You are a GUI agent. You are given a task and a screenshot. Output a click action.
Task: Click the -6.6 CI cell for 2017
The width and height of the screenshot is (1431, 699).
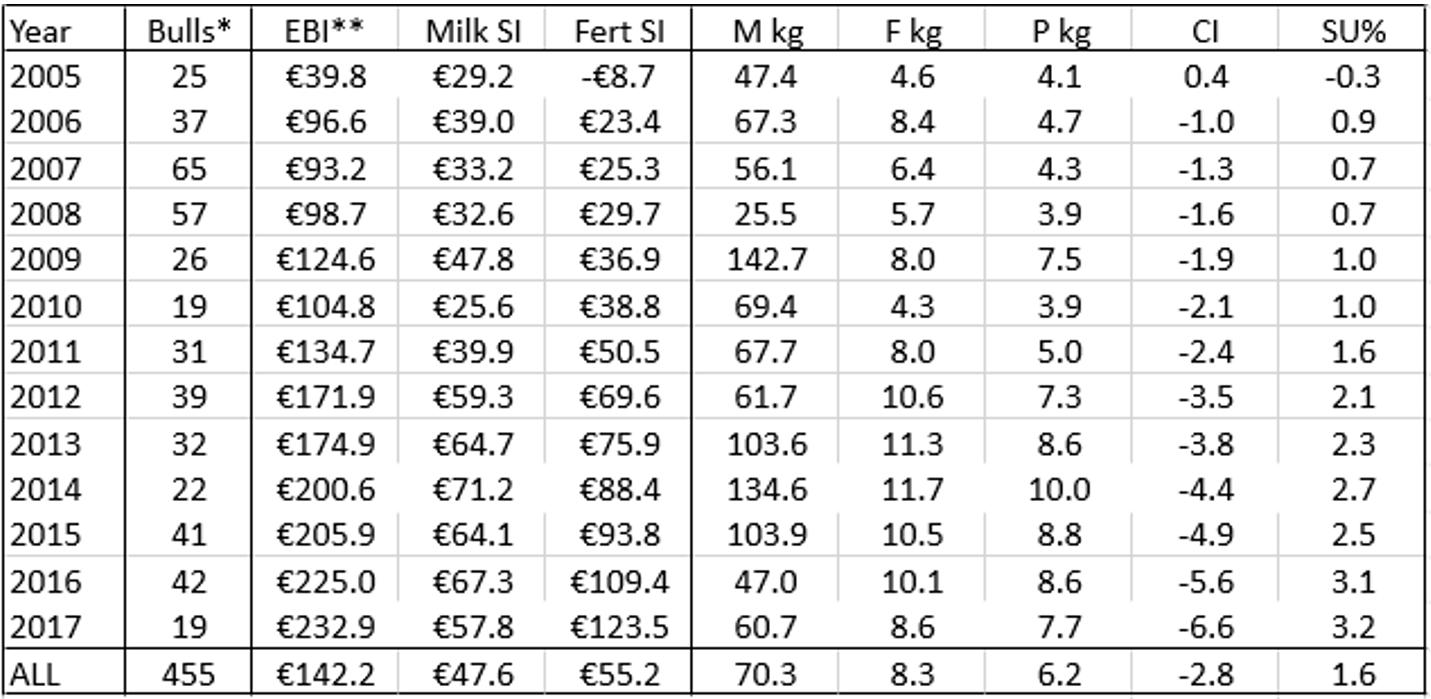point(1206,628)
